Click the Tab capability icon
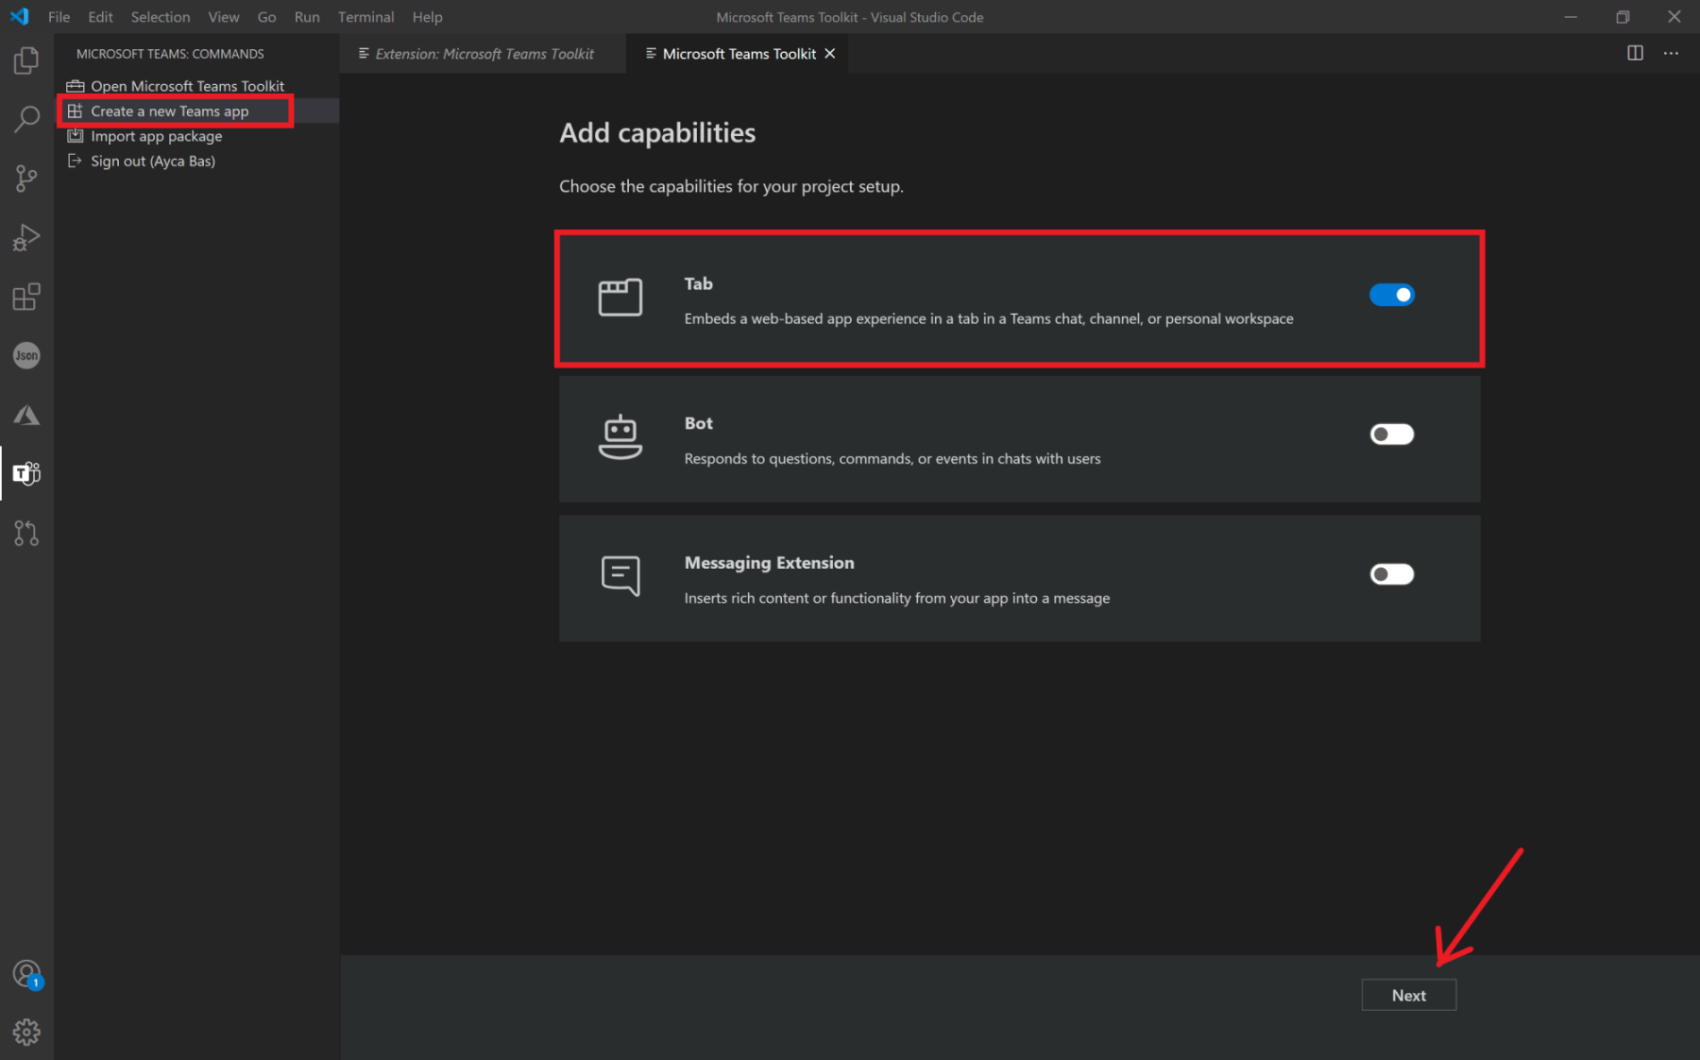Image resolution: width=1700 pixels, height=1060 pixels. click(x=620, y=297)
